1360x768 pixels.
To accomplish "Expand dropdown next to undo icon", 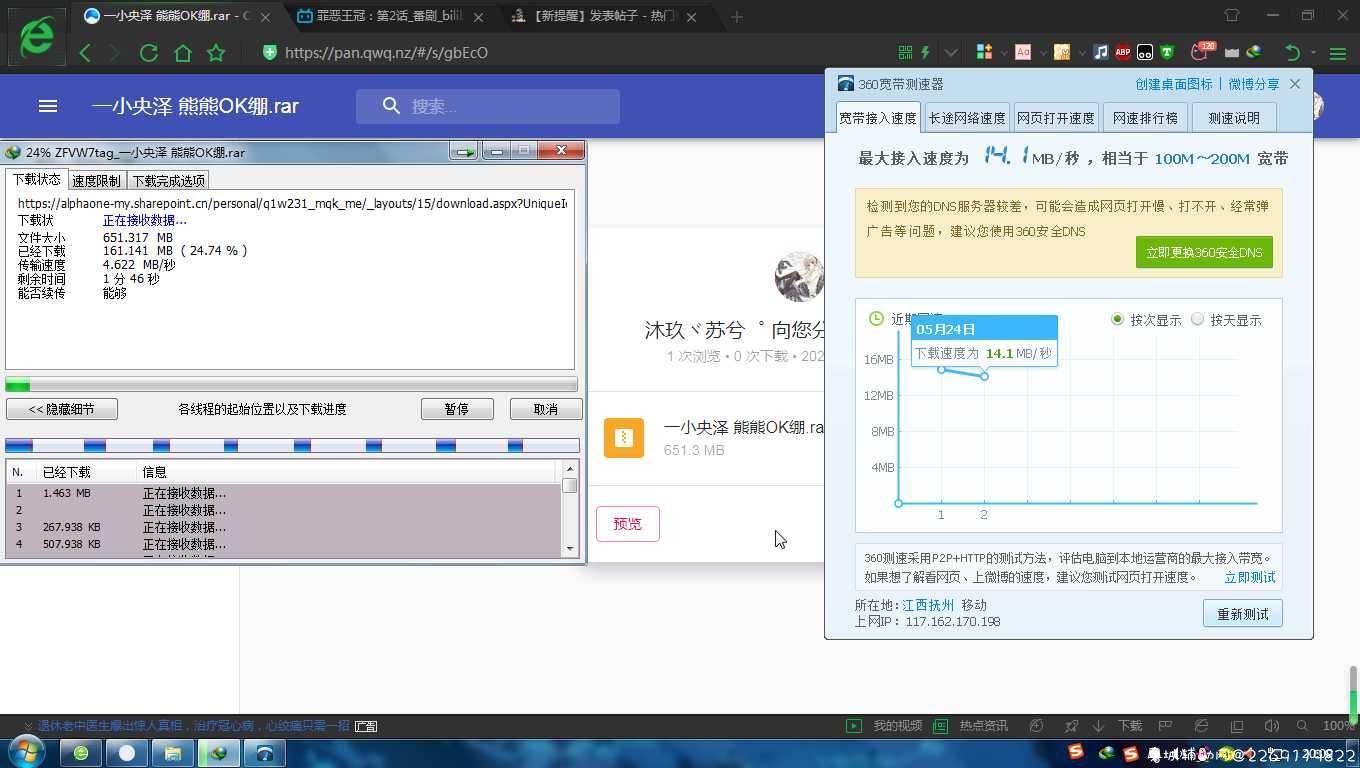I will 1313,53.
